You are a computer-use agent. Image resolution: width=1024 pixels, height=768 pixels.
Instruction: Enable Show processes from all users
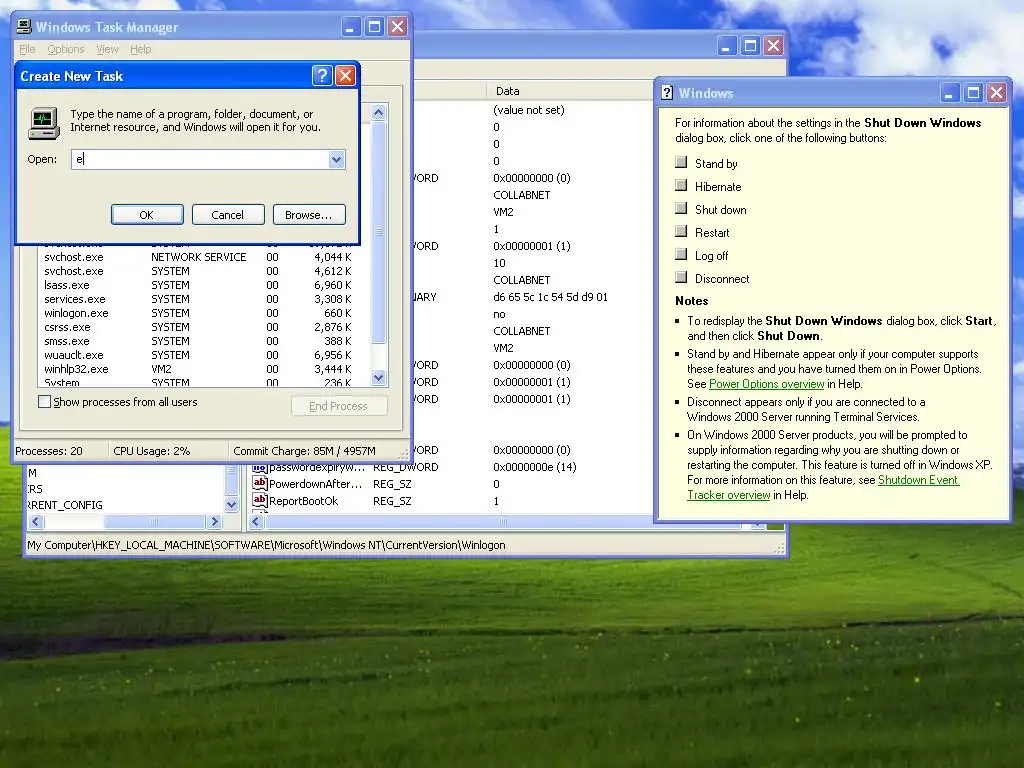pos(44,402)
